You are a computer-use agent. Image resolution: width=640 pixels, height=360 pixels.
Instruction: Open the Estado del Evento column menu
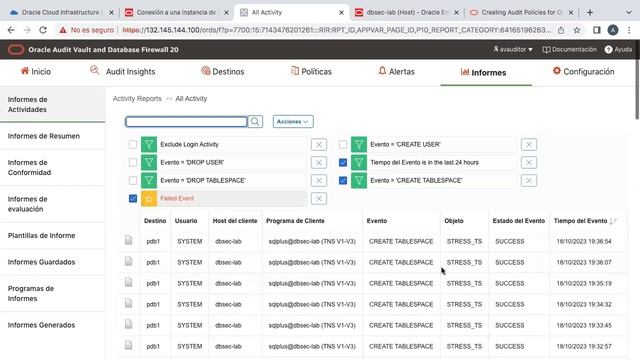518,221
